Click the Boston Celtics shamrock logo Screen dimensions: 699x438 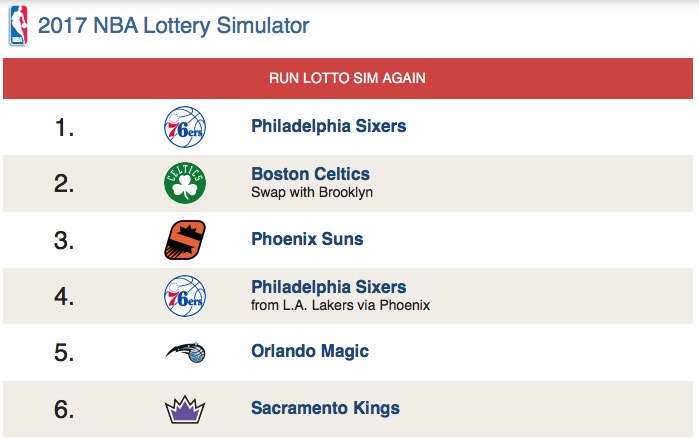click(x=184, y=183)
